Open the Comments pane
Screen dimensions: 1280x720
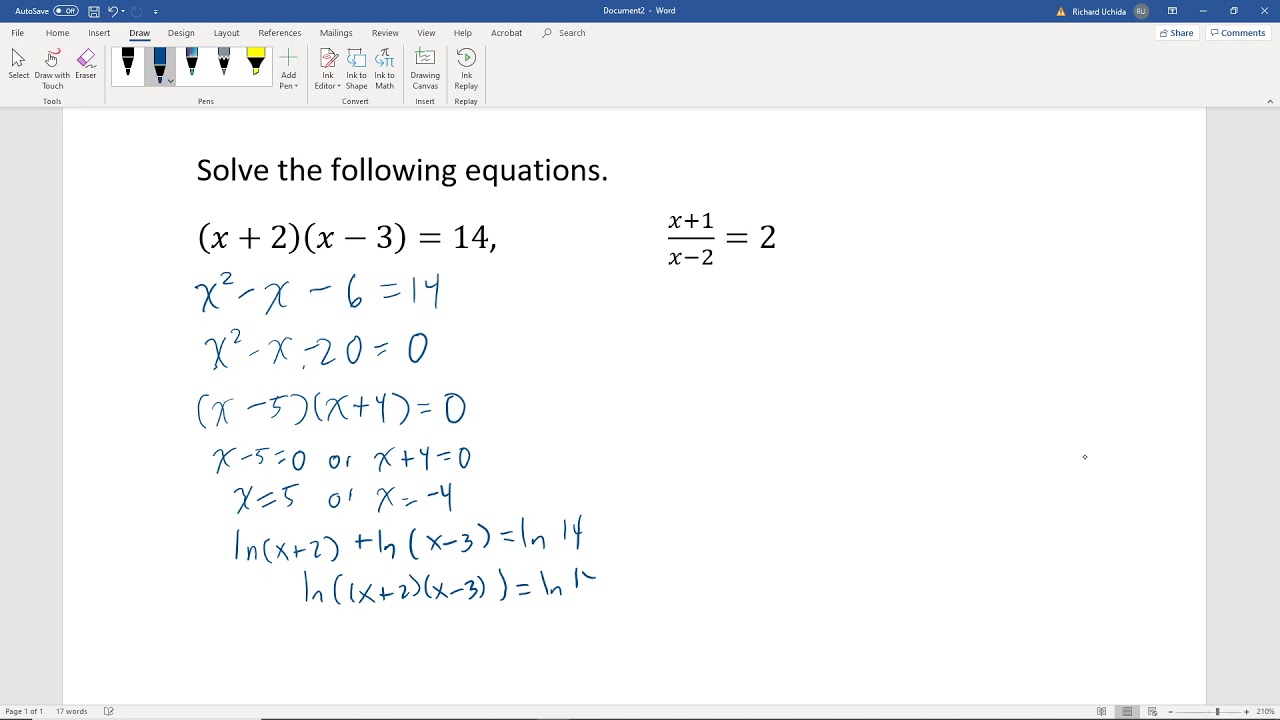1238,33
